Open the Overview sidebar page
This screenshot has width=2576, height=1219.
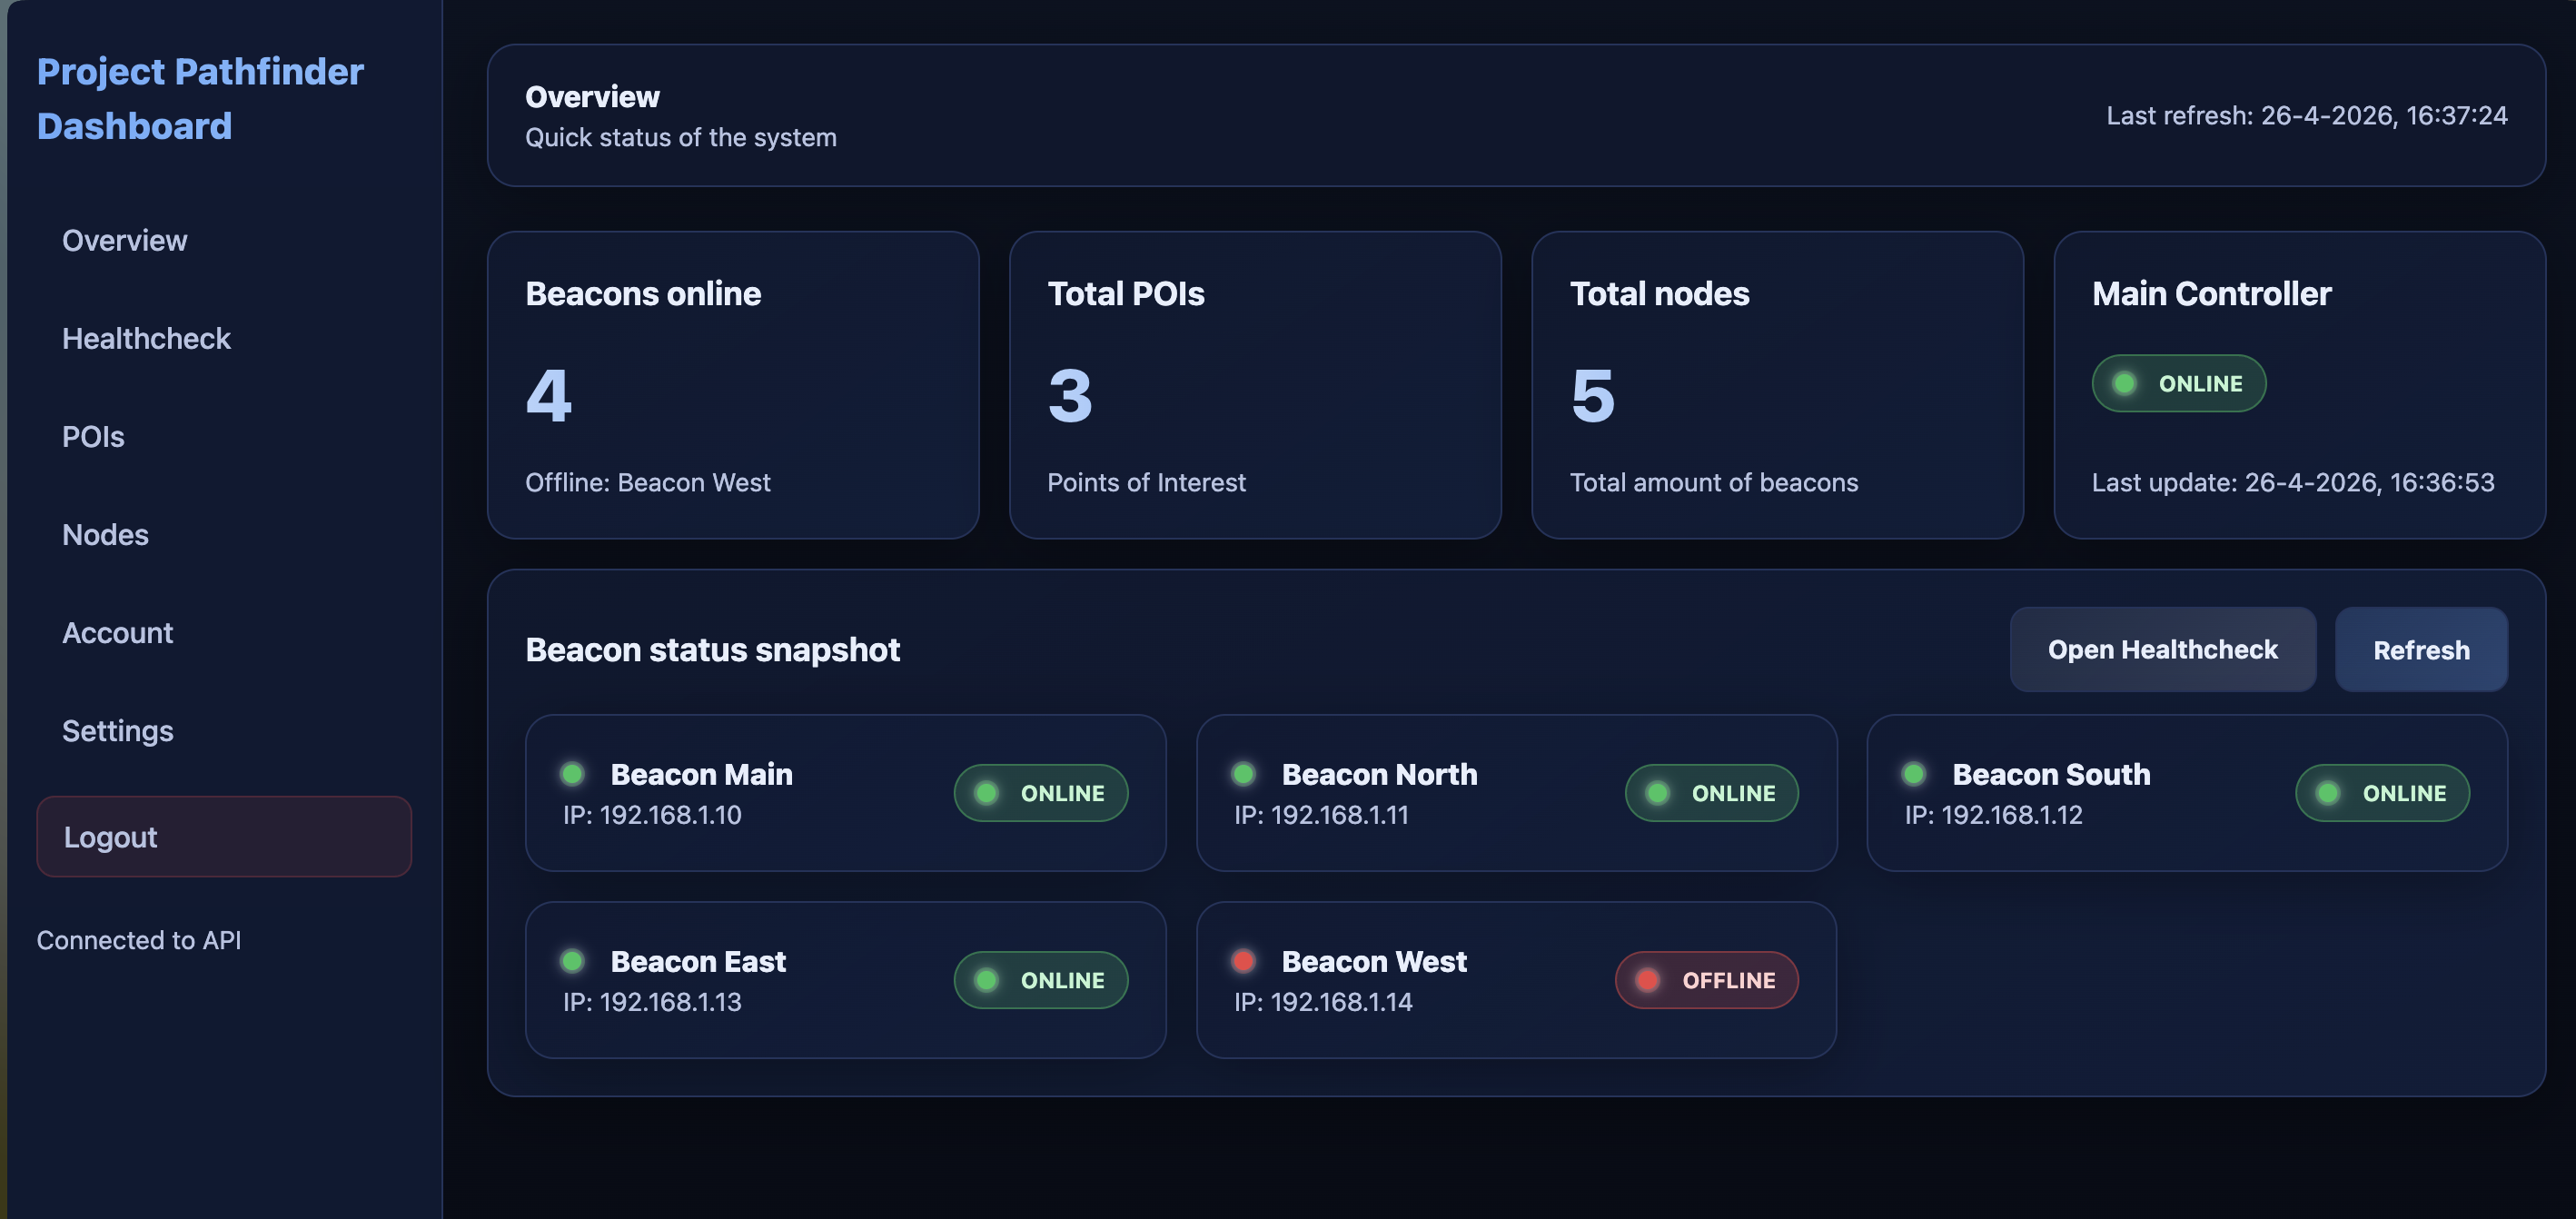(x=124, y=241)
